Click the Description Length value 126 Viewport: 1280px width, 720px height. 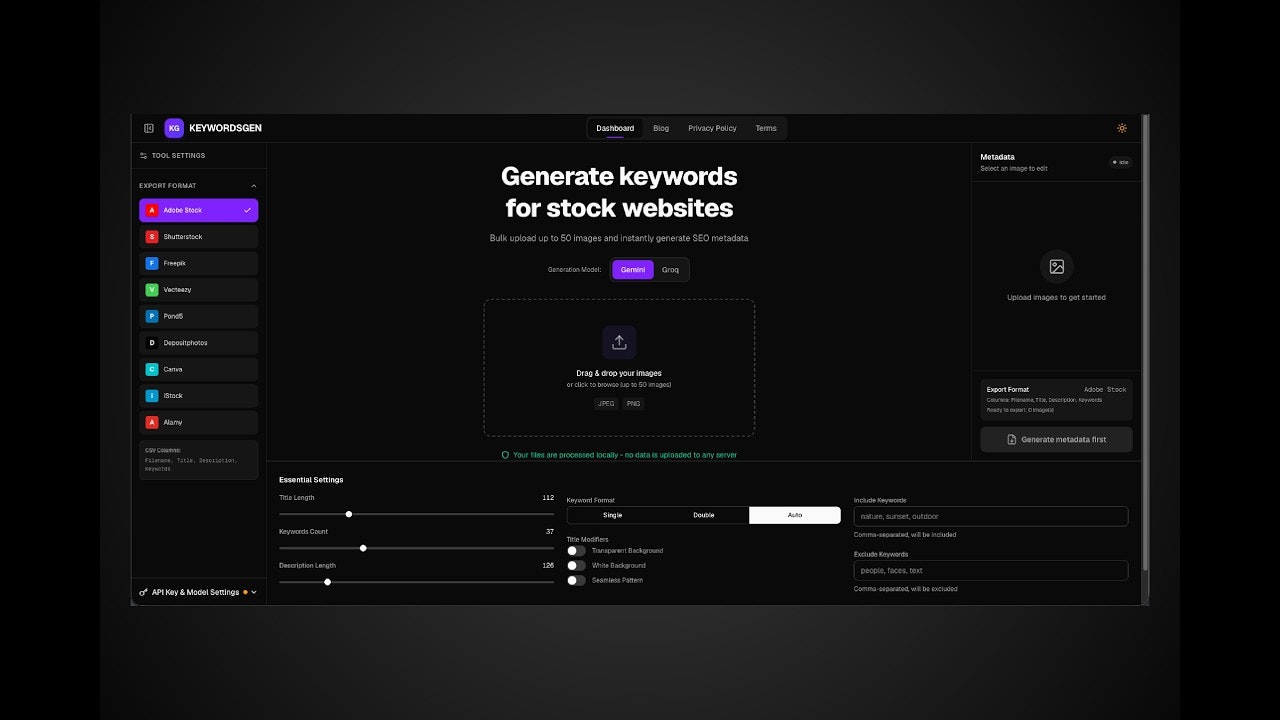548,566
